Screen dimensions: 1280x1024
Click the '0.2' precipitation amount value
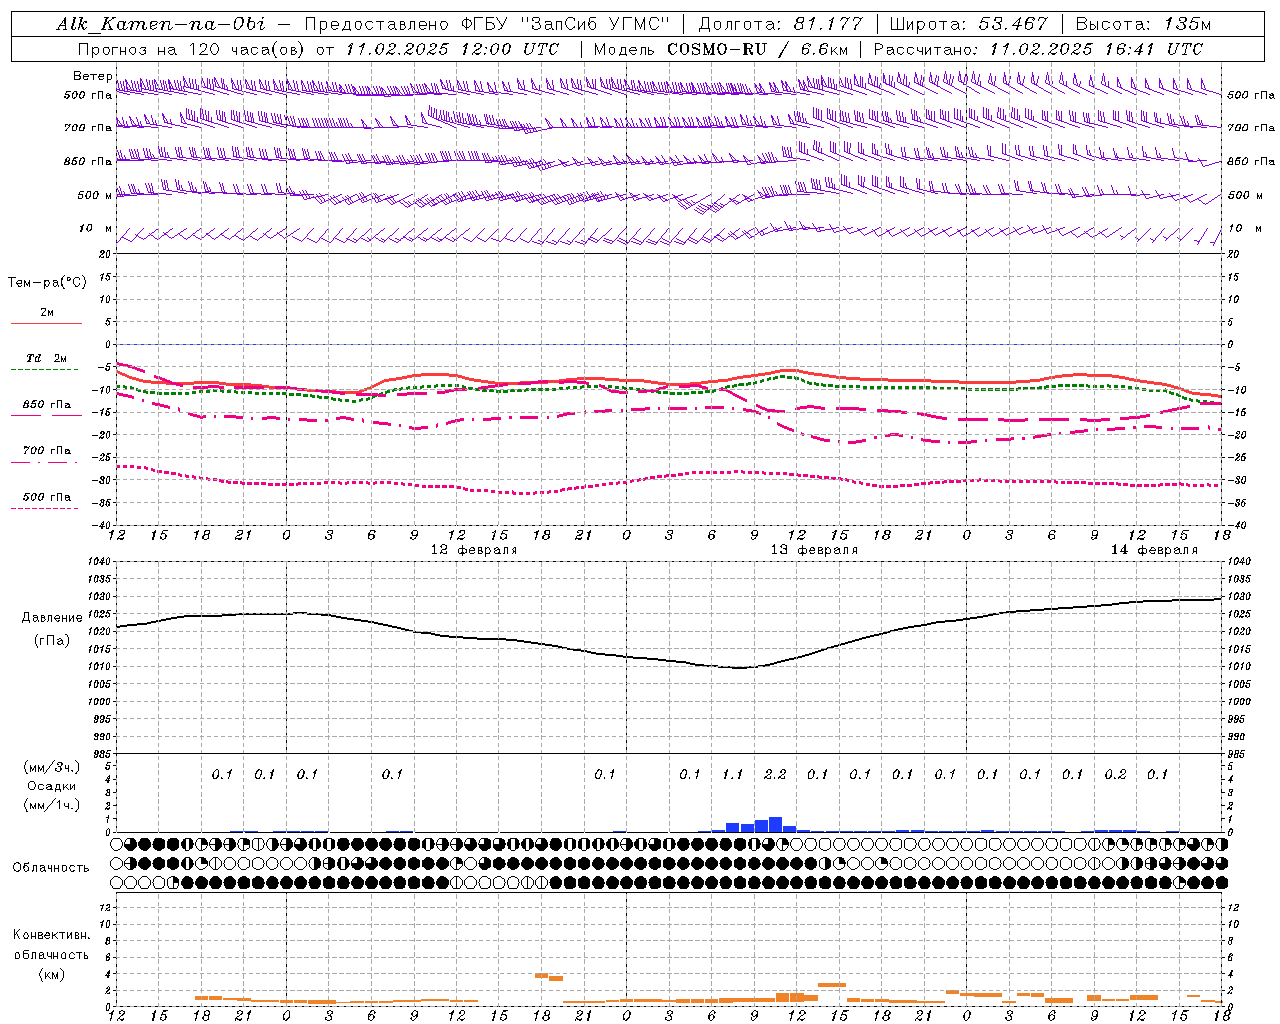[1115, 774]
